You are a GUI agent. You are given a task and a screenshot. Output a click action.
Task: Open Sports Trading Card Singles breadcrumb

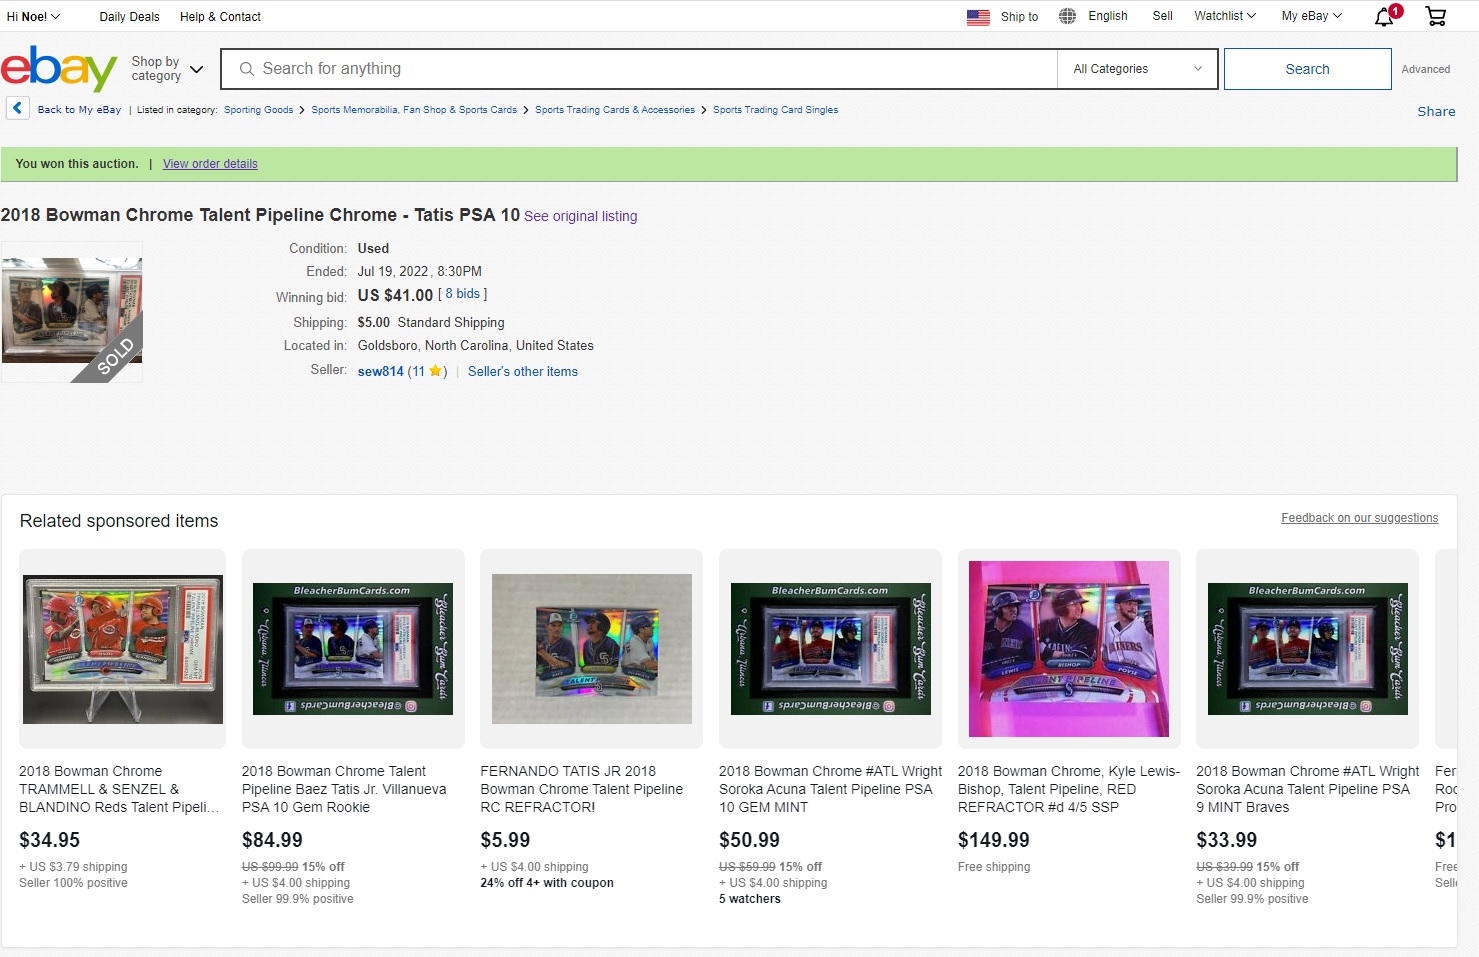pos(775,110)
